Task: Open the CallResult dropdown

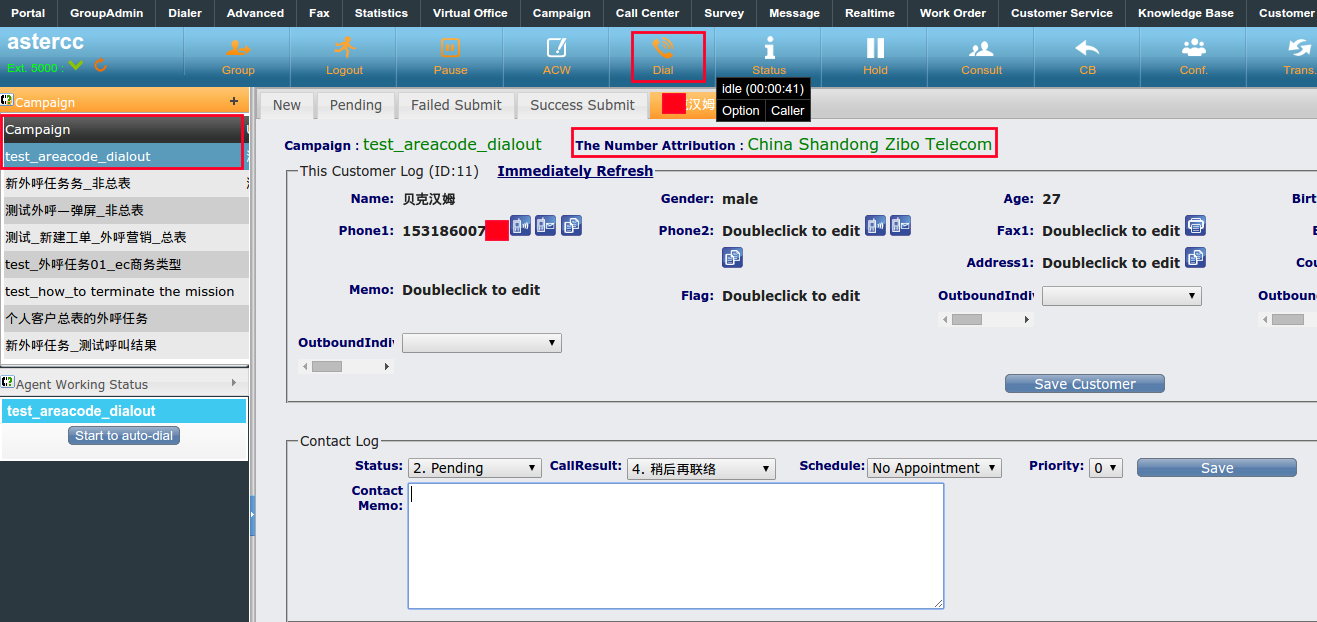Action: (x=701, y=468)
